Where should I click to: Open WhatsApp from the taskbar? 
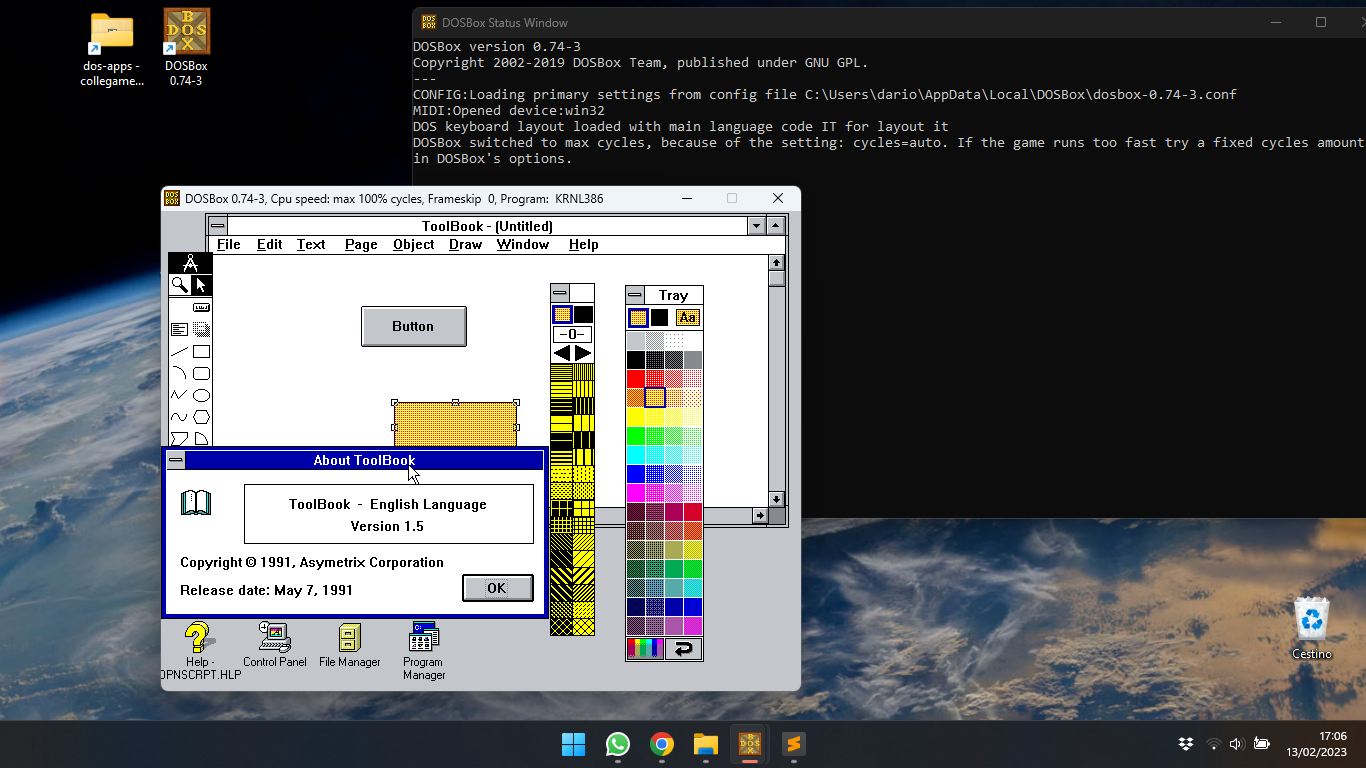click(x=618, y=744)
